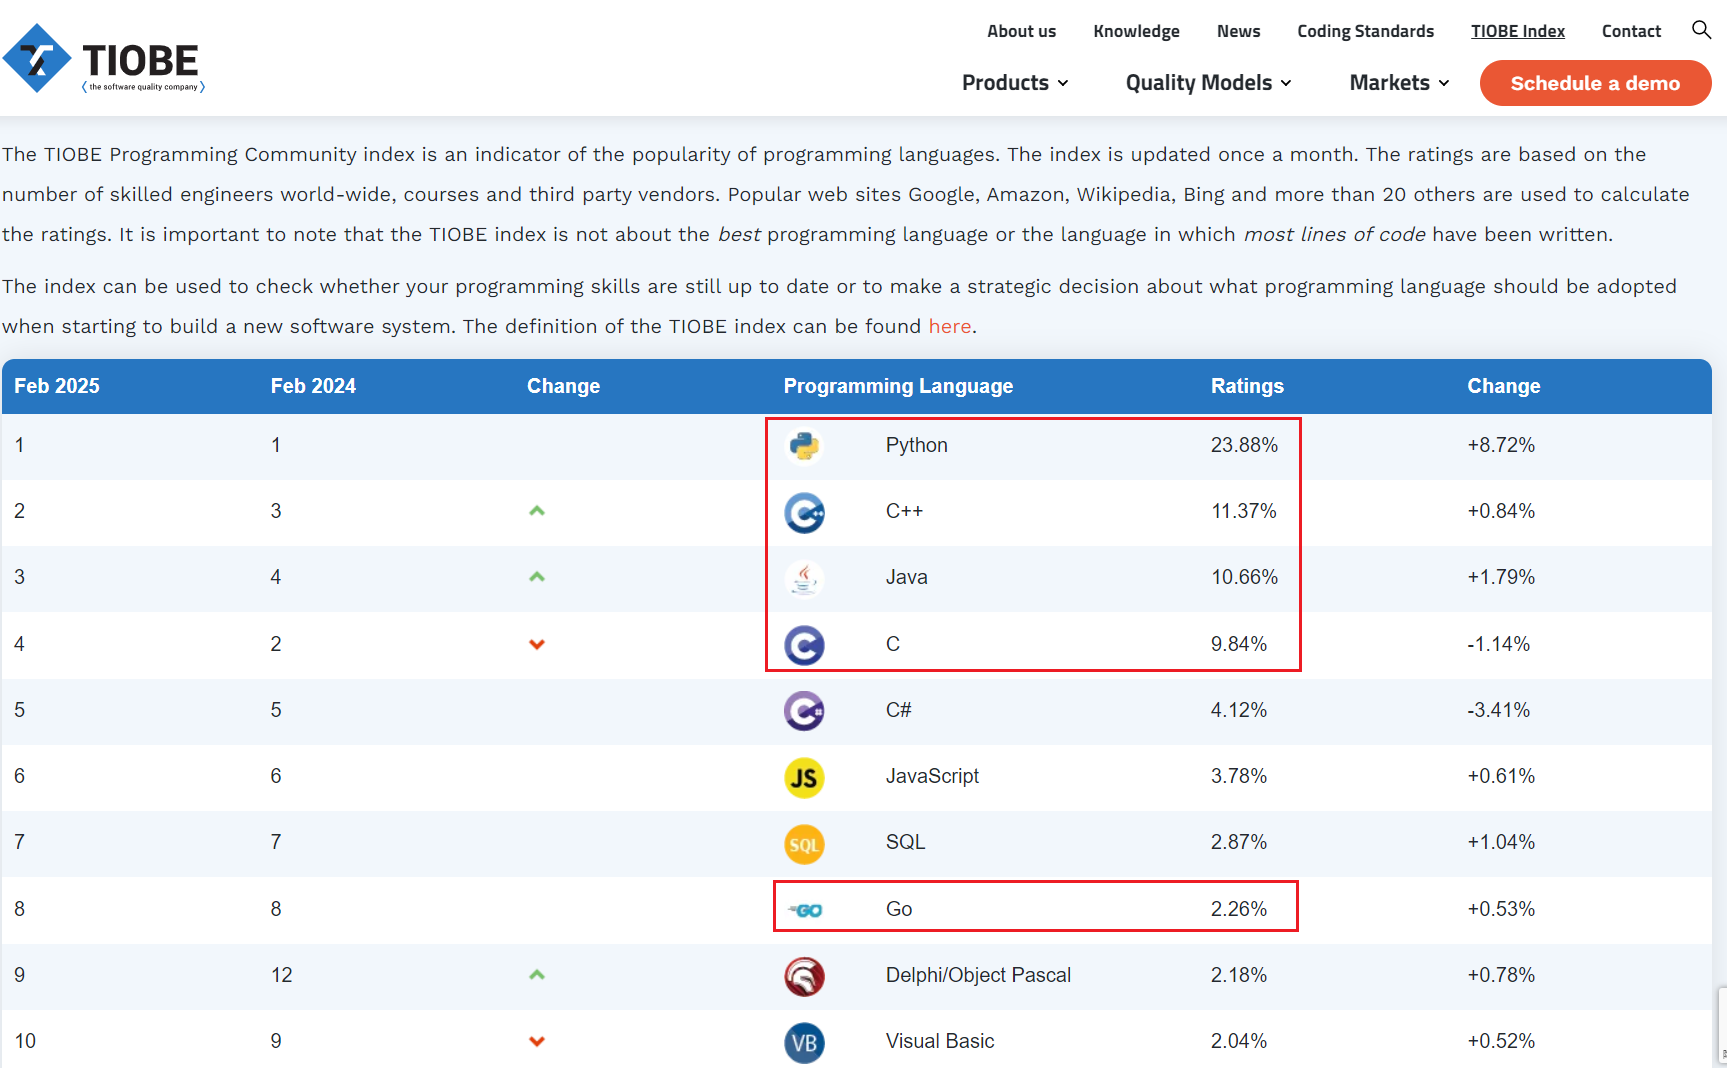
Task: Click the Programming Language column header
Action: click(898, 386)
